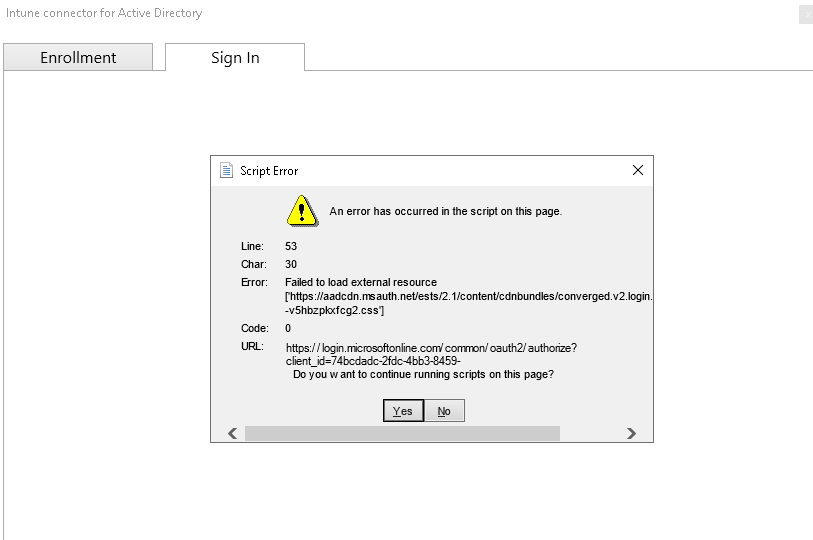Click the horizontal scrollbar thumb in dialog
The width and height of the screenshot is (813, 540).
[402, 433]
